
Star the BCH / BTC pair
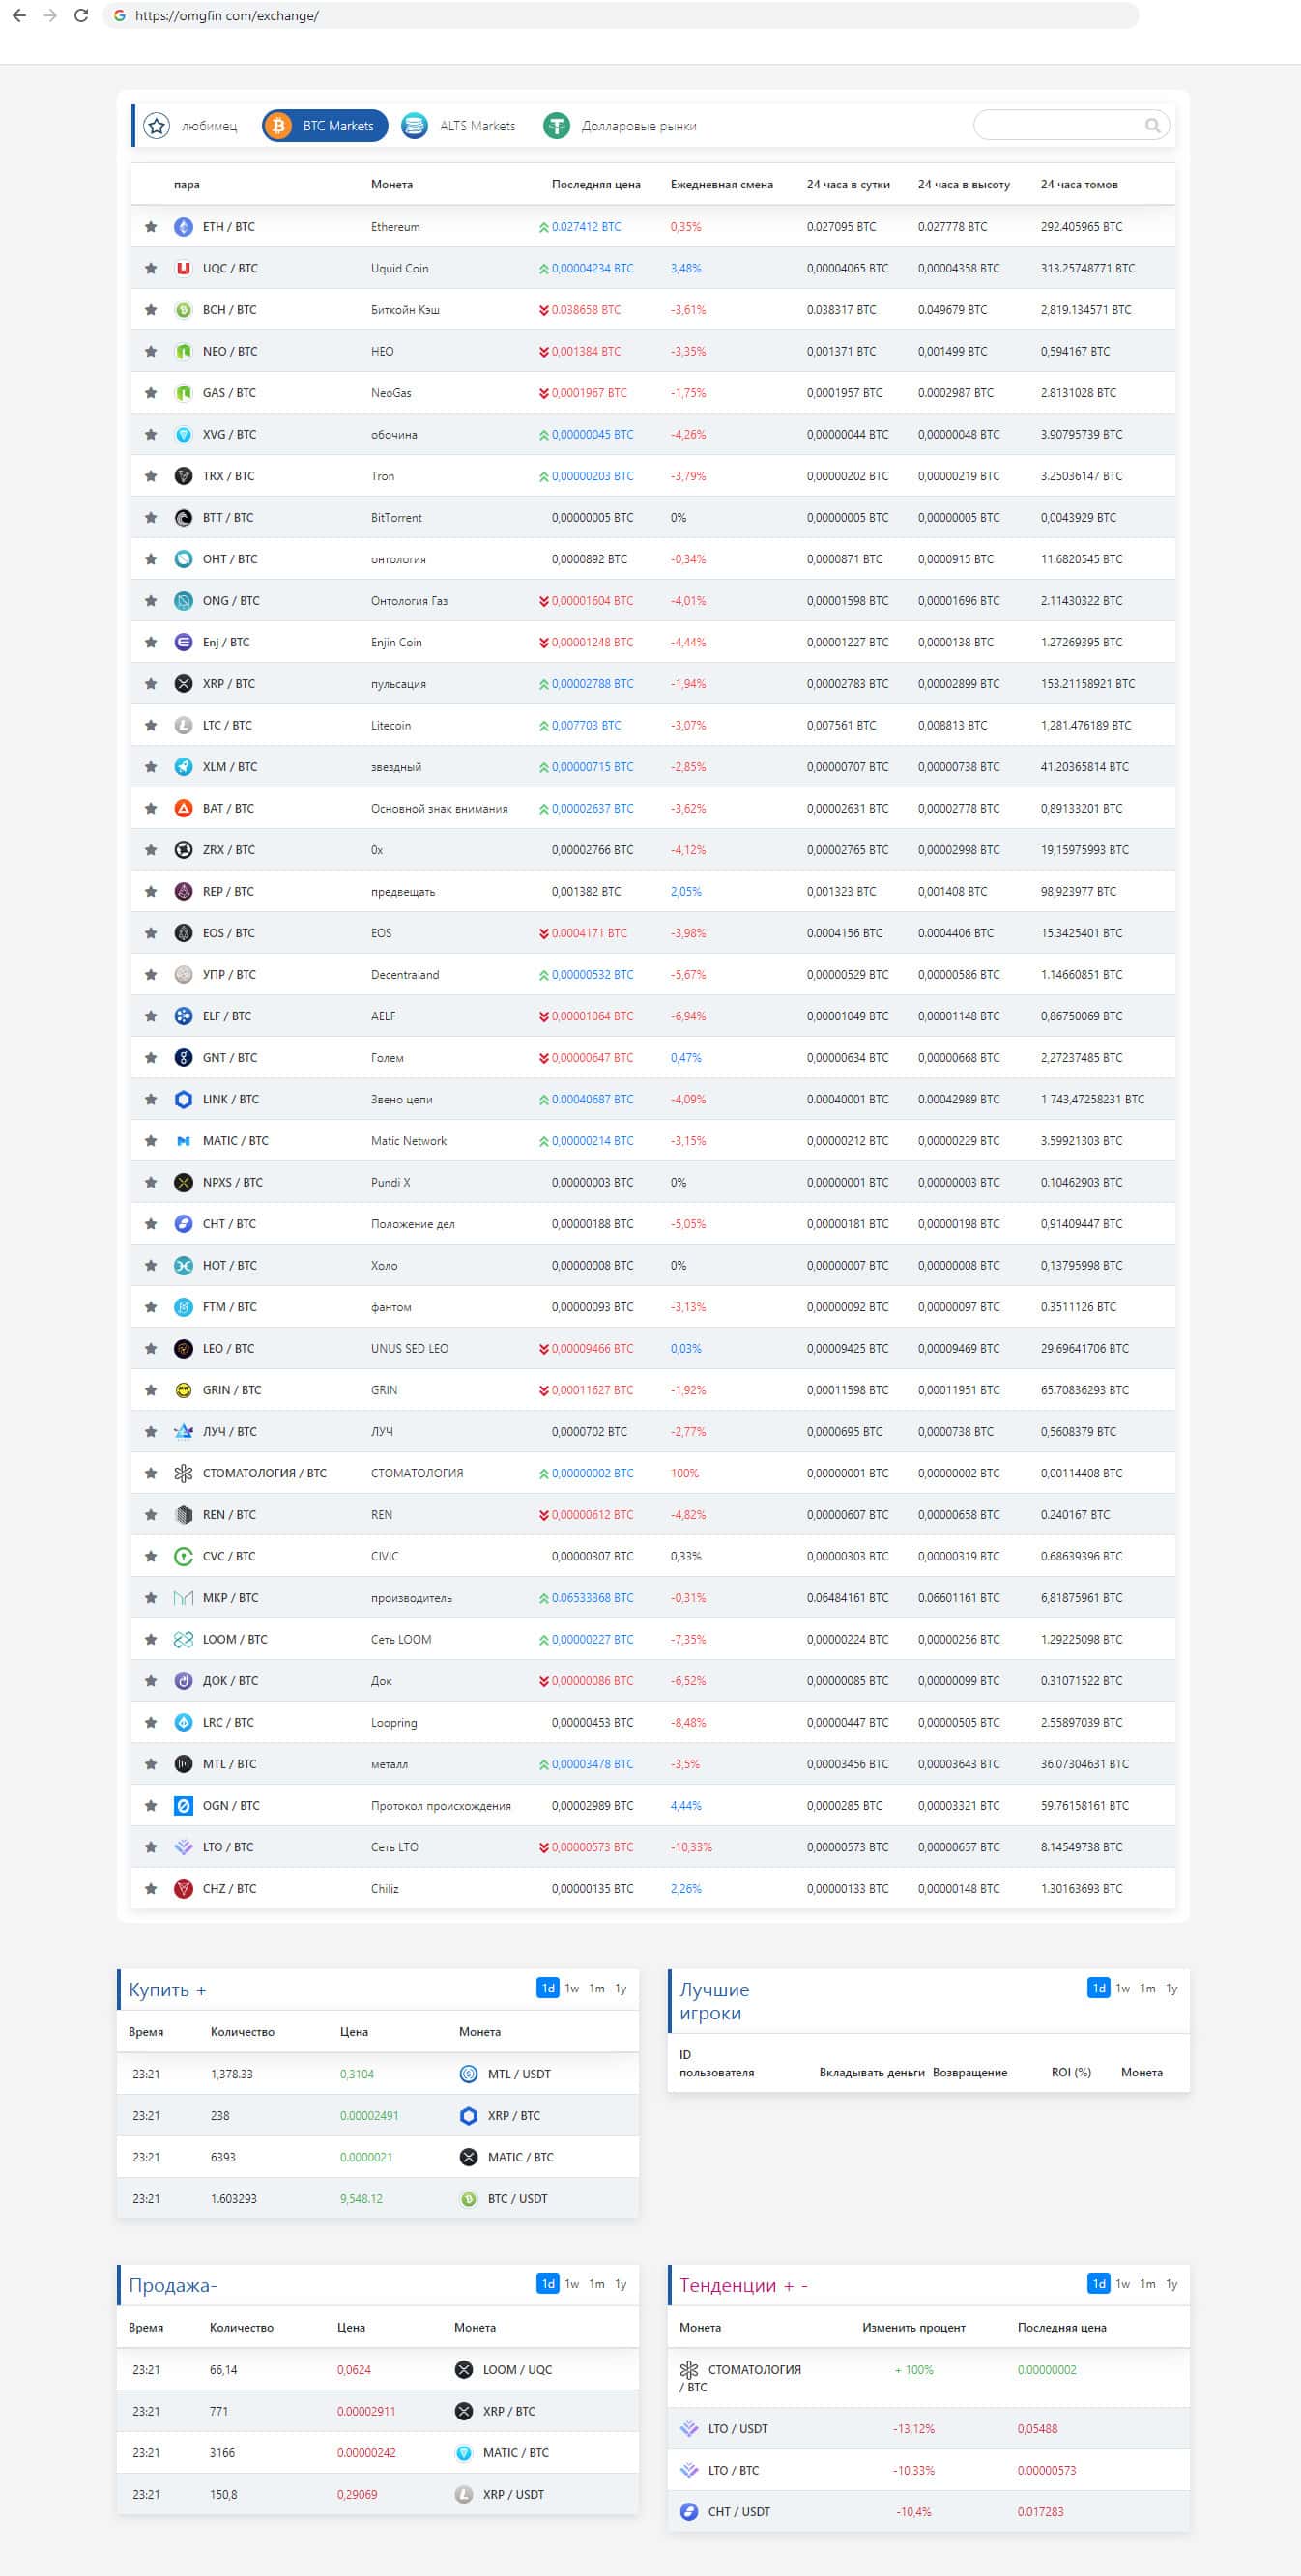point(151,310)
